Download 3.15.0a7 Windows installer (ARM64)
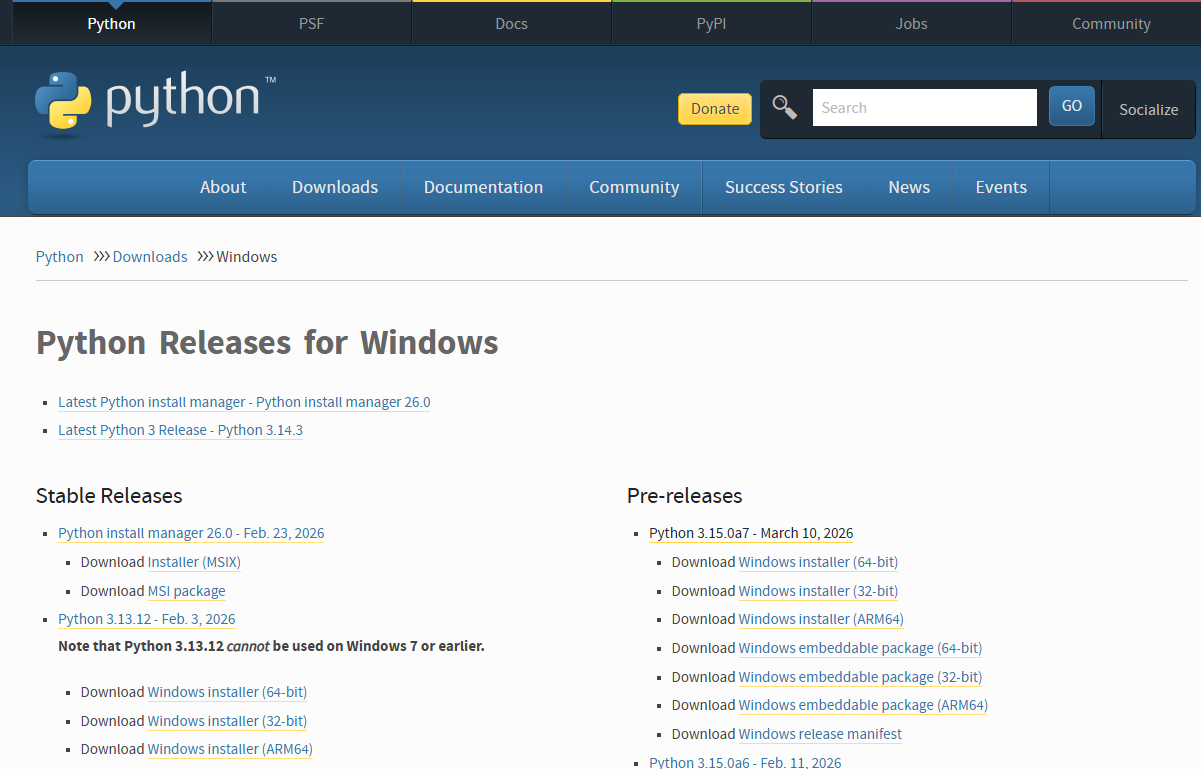 [821, 619]
